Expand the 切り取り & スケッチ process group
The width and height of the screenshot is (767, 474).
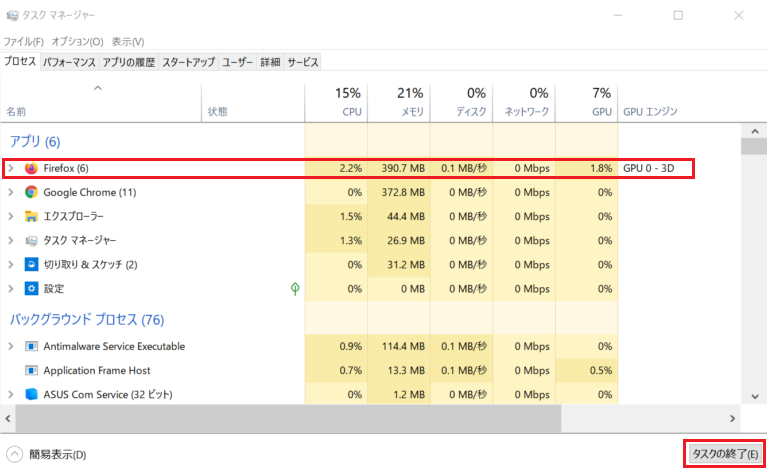(x=11, y=264)
